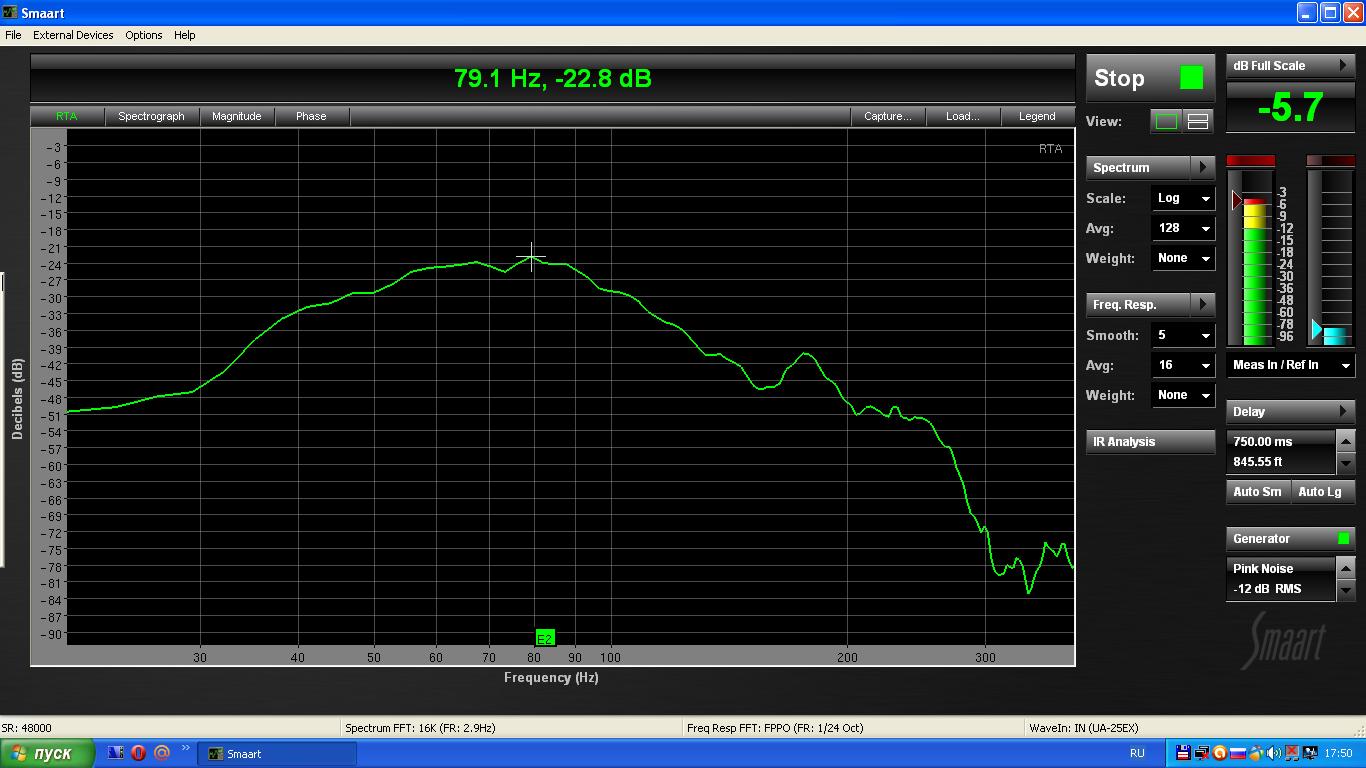
Task: Increase delay with the up stepper arrow
Action: click(1346, 441)
